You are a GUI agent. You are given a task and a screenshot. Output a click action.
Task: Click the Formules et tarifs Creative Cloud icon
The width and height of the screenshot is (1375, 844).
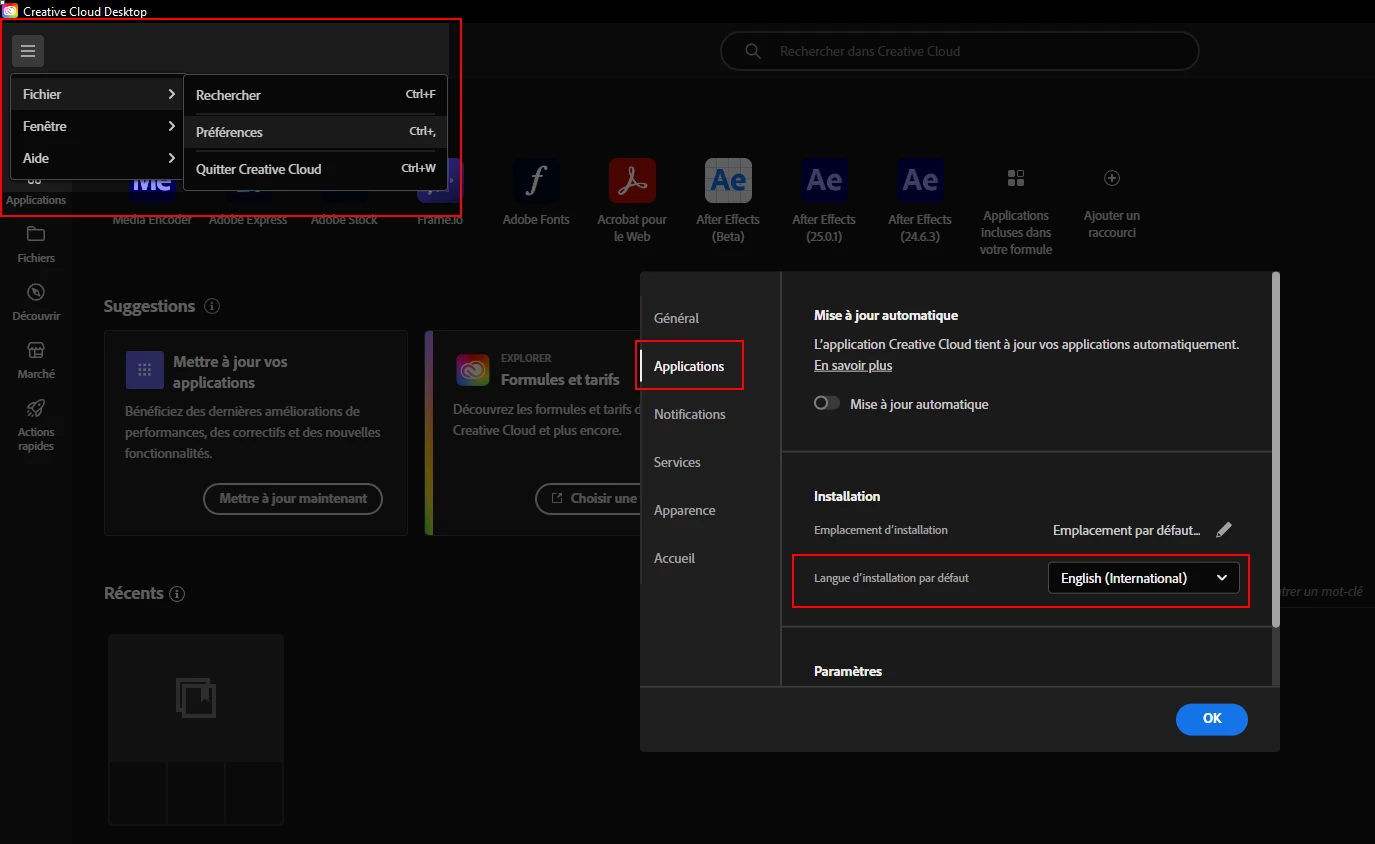(x=472, y=370)
